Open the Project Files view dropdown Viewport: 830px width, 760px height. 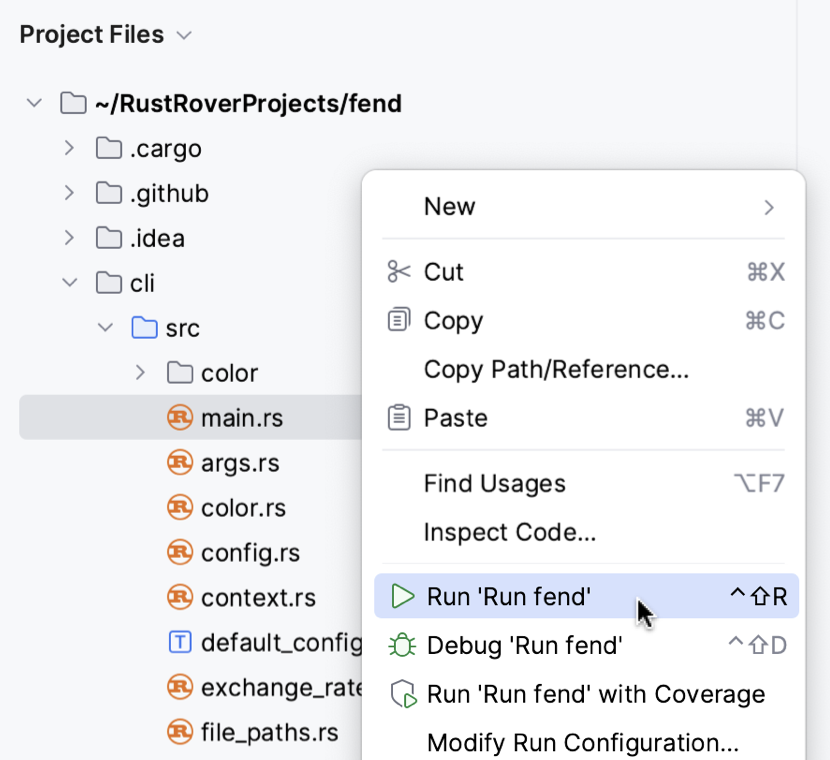pyautogui.click(x=183, y=34)
